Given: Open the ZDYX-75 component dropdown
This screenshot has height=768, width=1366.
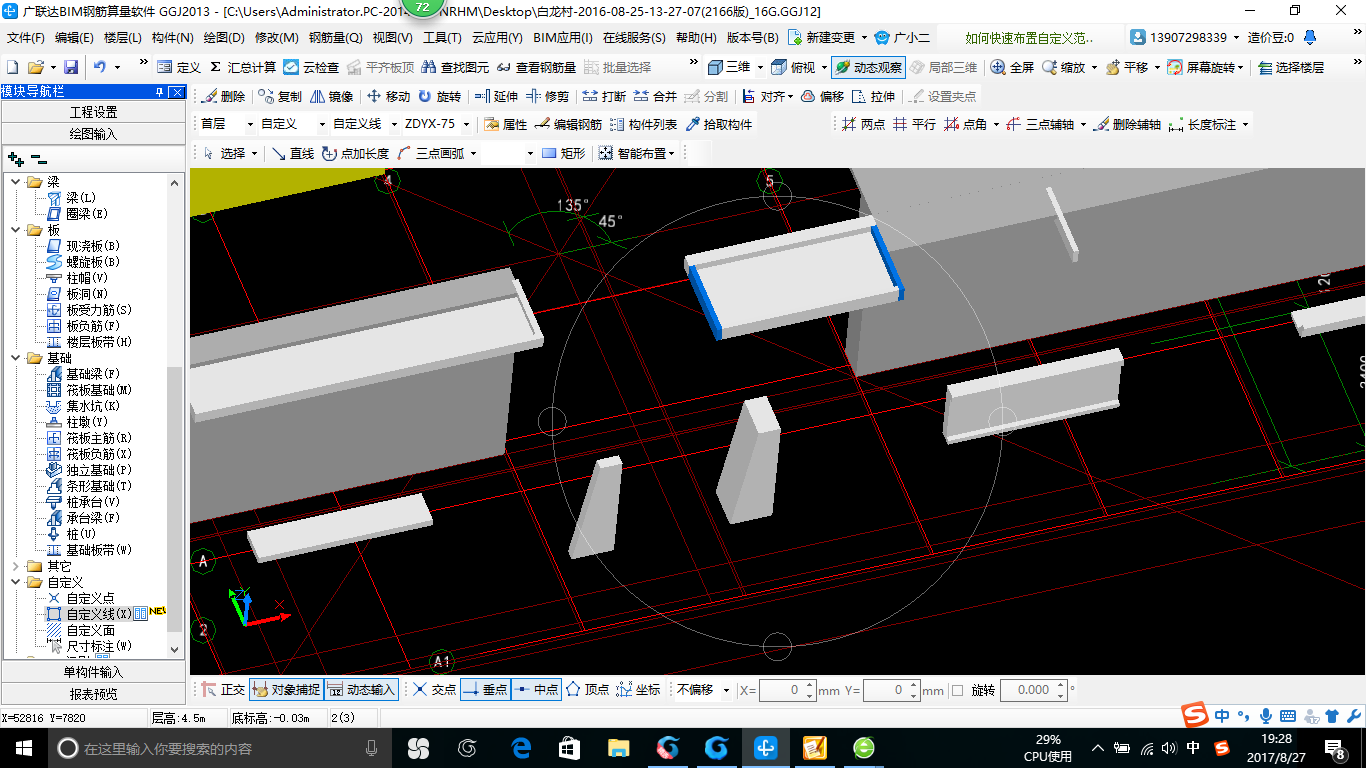Looking at the screenshot, I should (466, 125).
